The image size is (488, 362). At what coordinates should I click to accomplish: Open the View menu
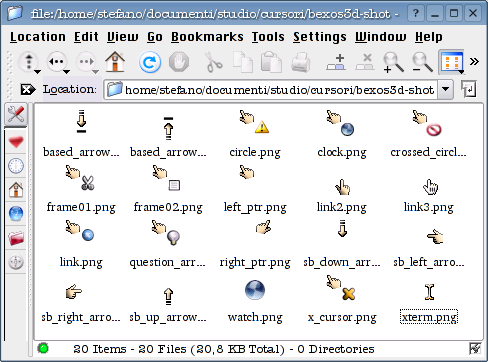pos(122,37)
